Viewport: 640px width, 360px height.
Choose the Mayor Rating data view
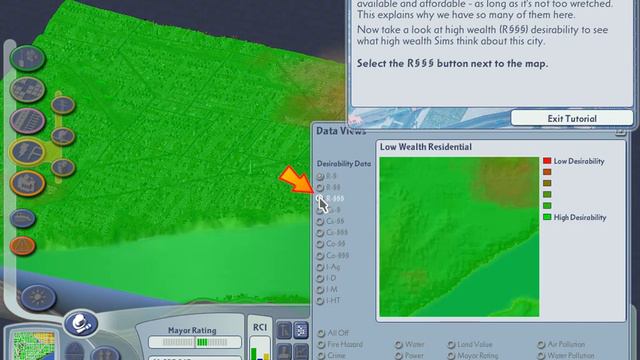pos(473,356)
